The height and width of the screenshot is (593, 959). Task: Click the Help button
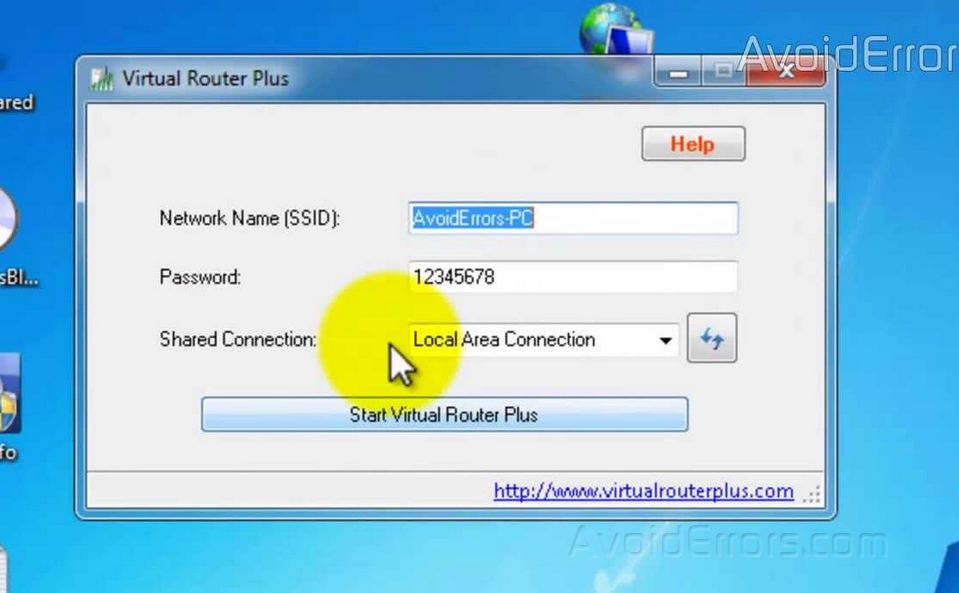[x=692, y=143]
